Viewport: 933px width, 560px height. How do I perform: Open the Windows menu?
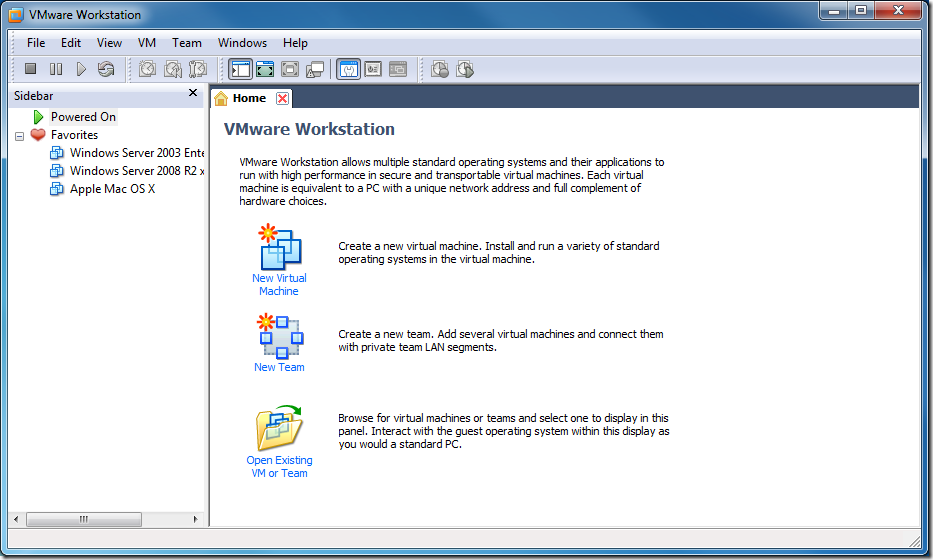click(242, 43)
